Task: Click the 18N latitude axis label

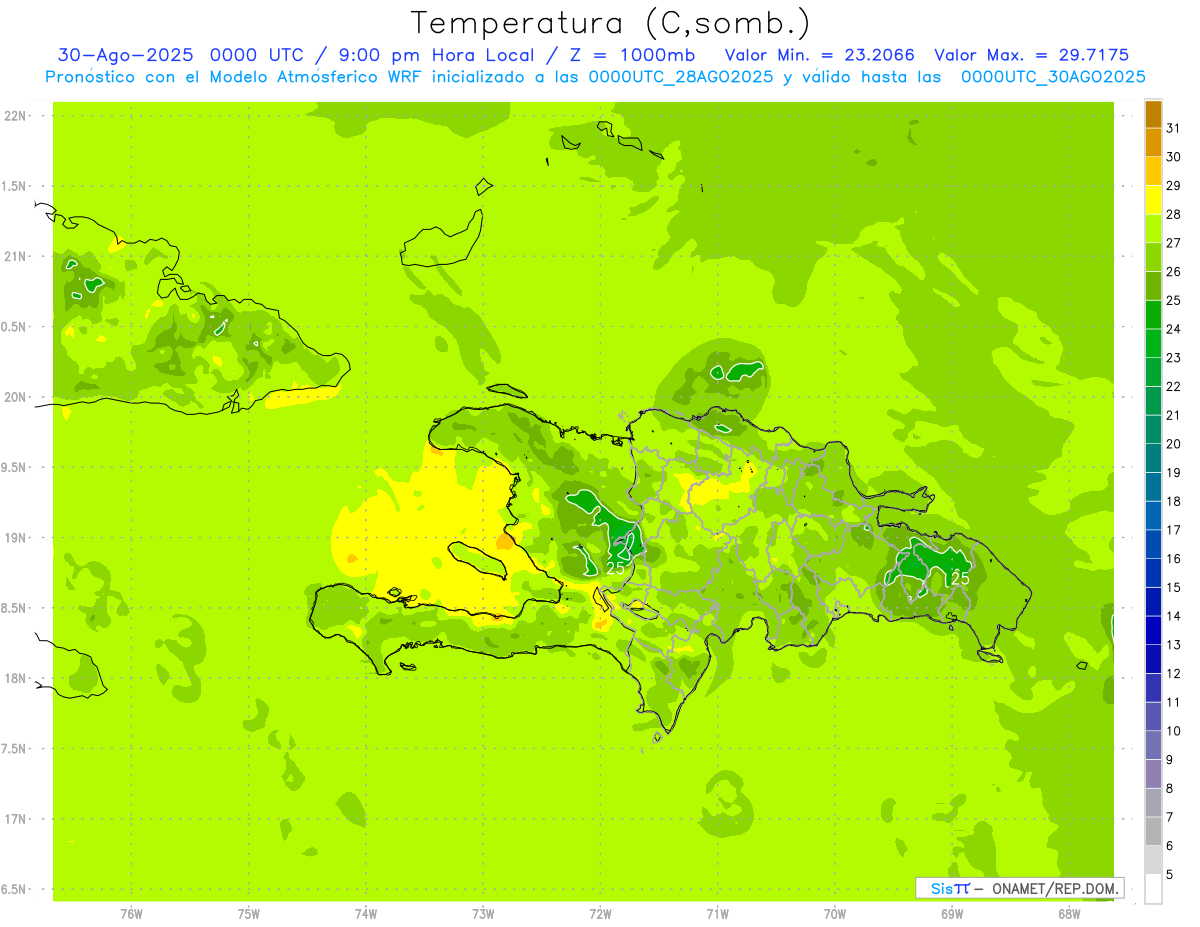Action: (16, 678)
